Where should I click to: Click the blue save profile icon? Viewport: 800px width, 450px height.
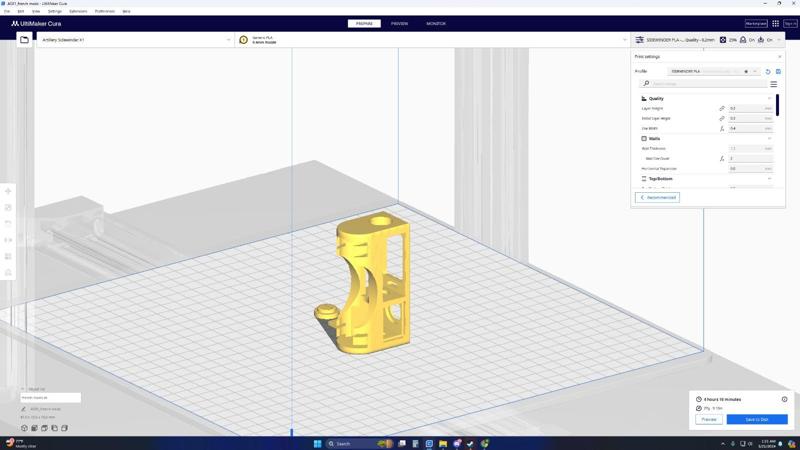click(778, 71)
